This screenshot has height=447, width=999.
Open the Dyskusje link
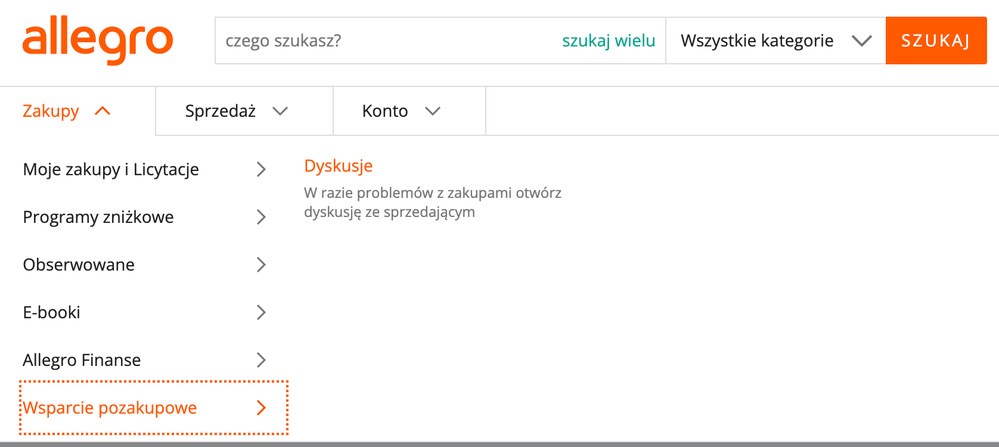point(338,166)
